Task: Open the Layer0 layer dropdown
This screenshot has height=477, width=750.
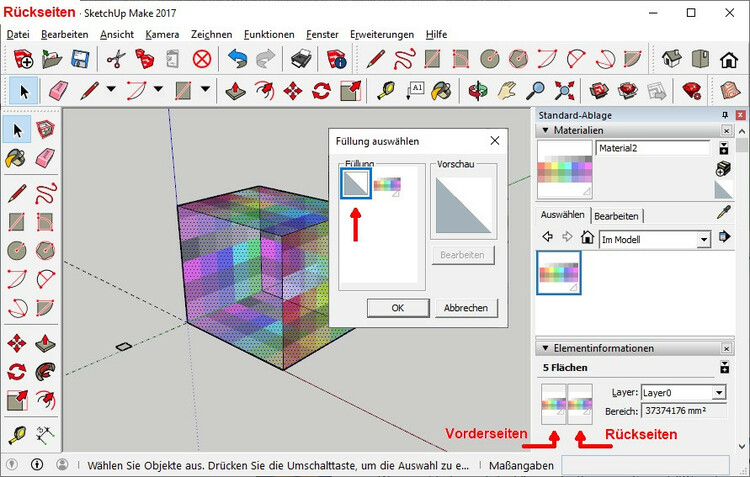Action: (719, 393)
